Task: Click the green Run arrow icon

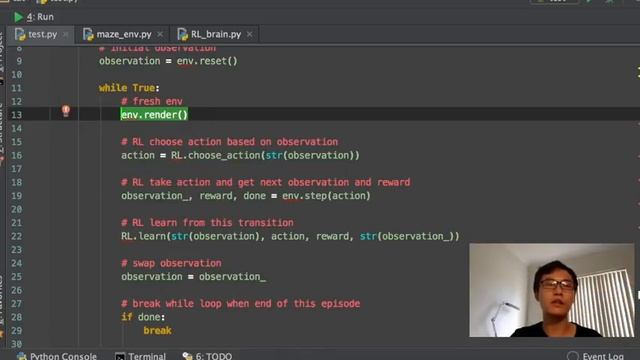Action: [x=18, y=17]
